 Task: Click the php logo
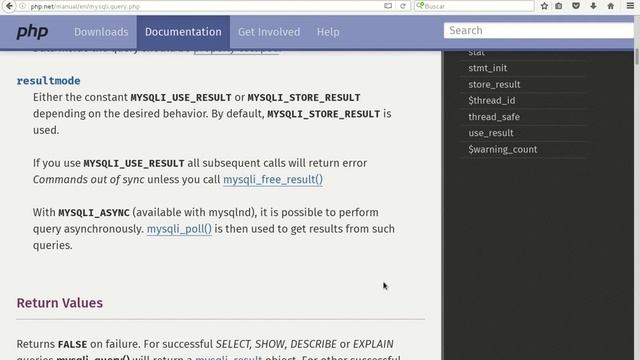pos(32,32)
